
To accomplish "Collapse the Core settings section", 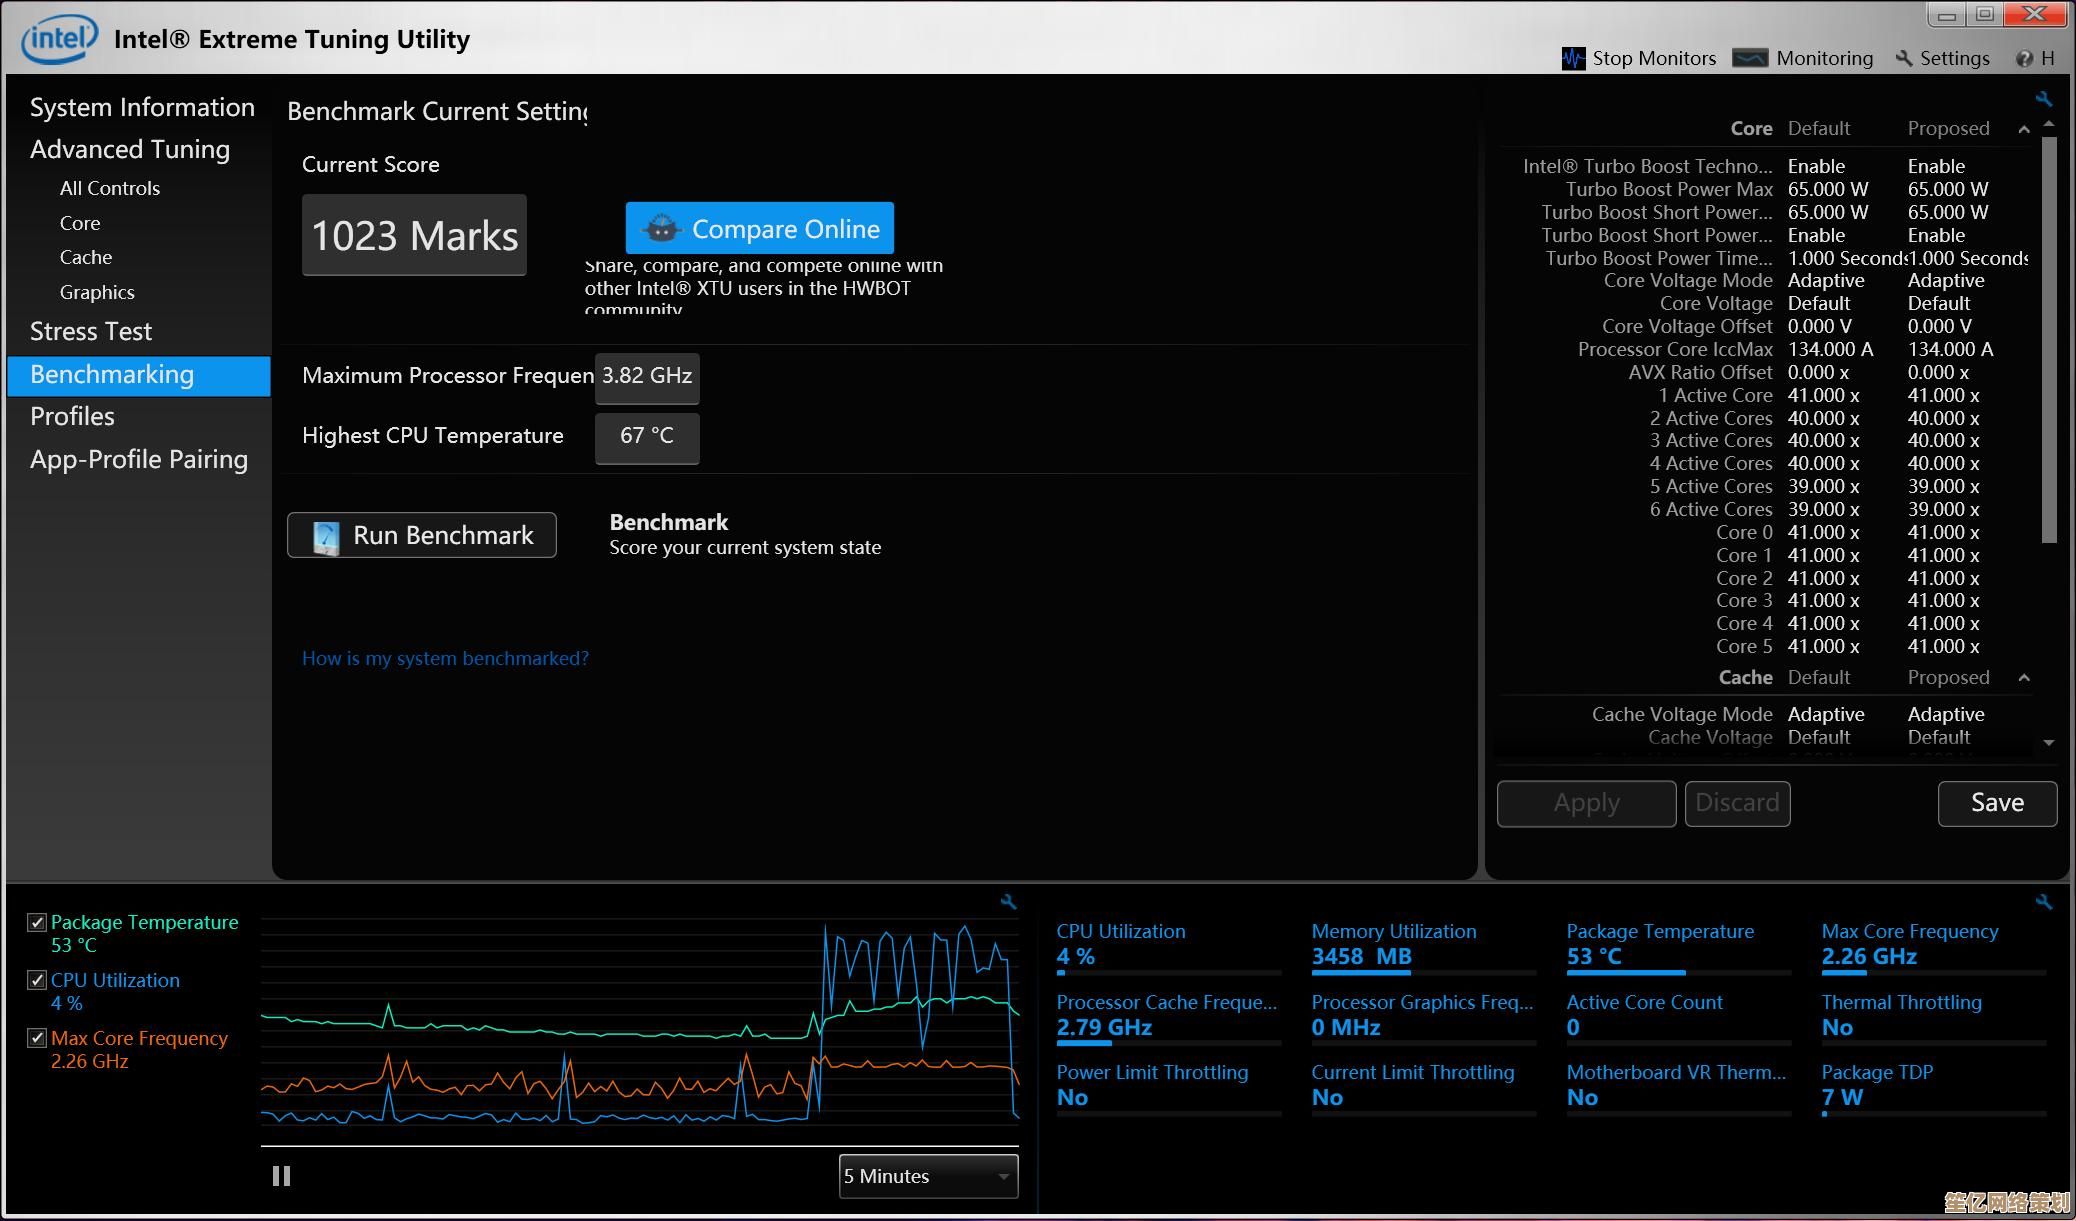I will point(2026,129).
